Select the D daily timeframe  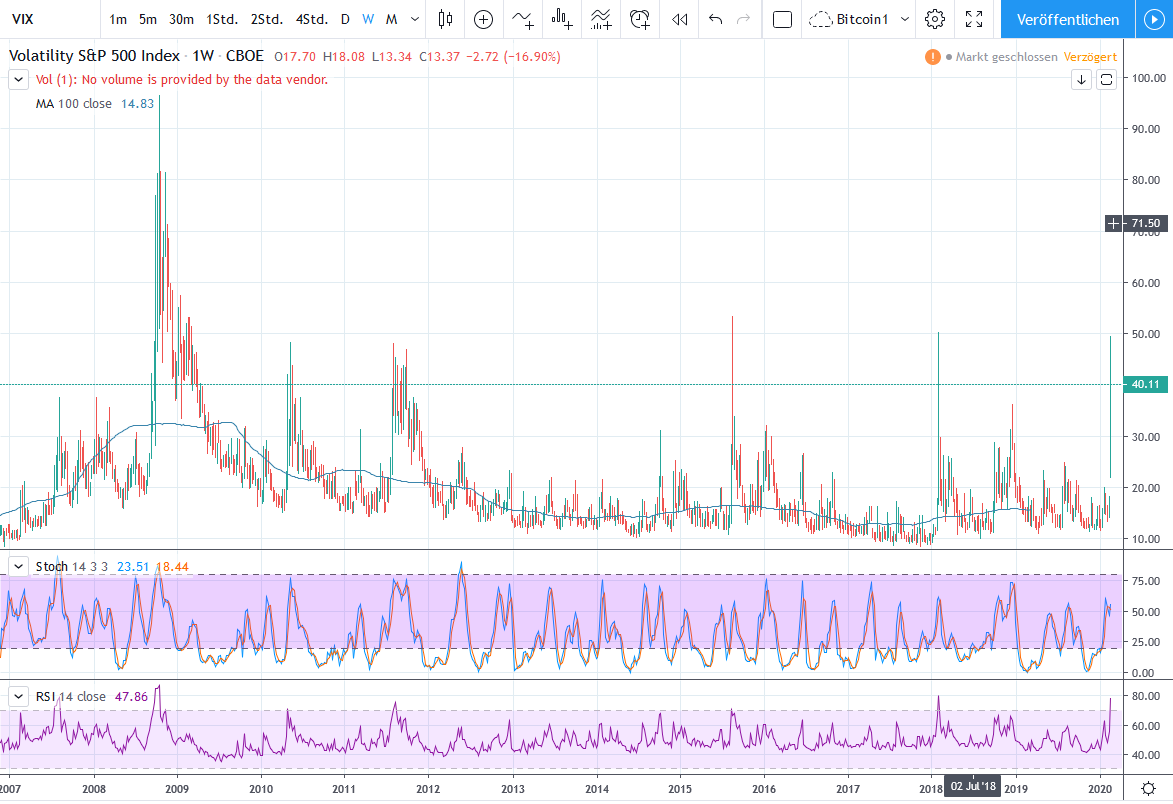click(x=345, y=19)
